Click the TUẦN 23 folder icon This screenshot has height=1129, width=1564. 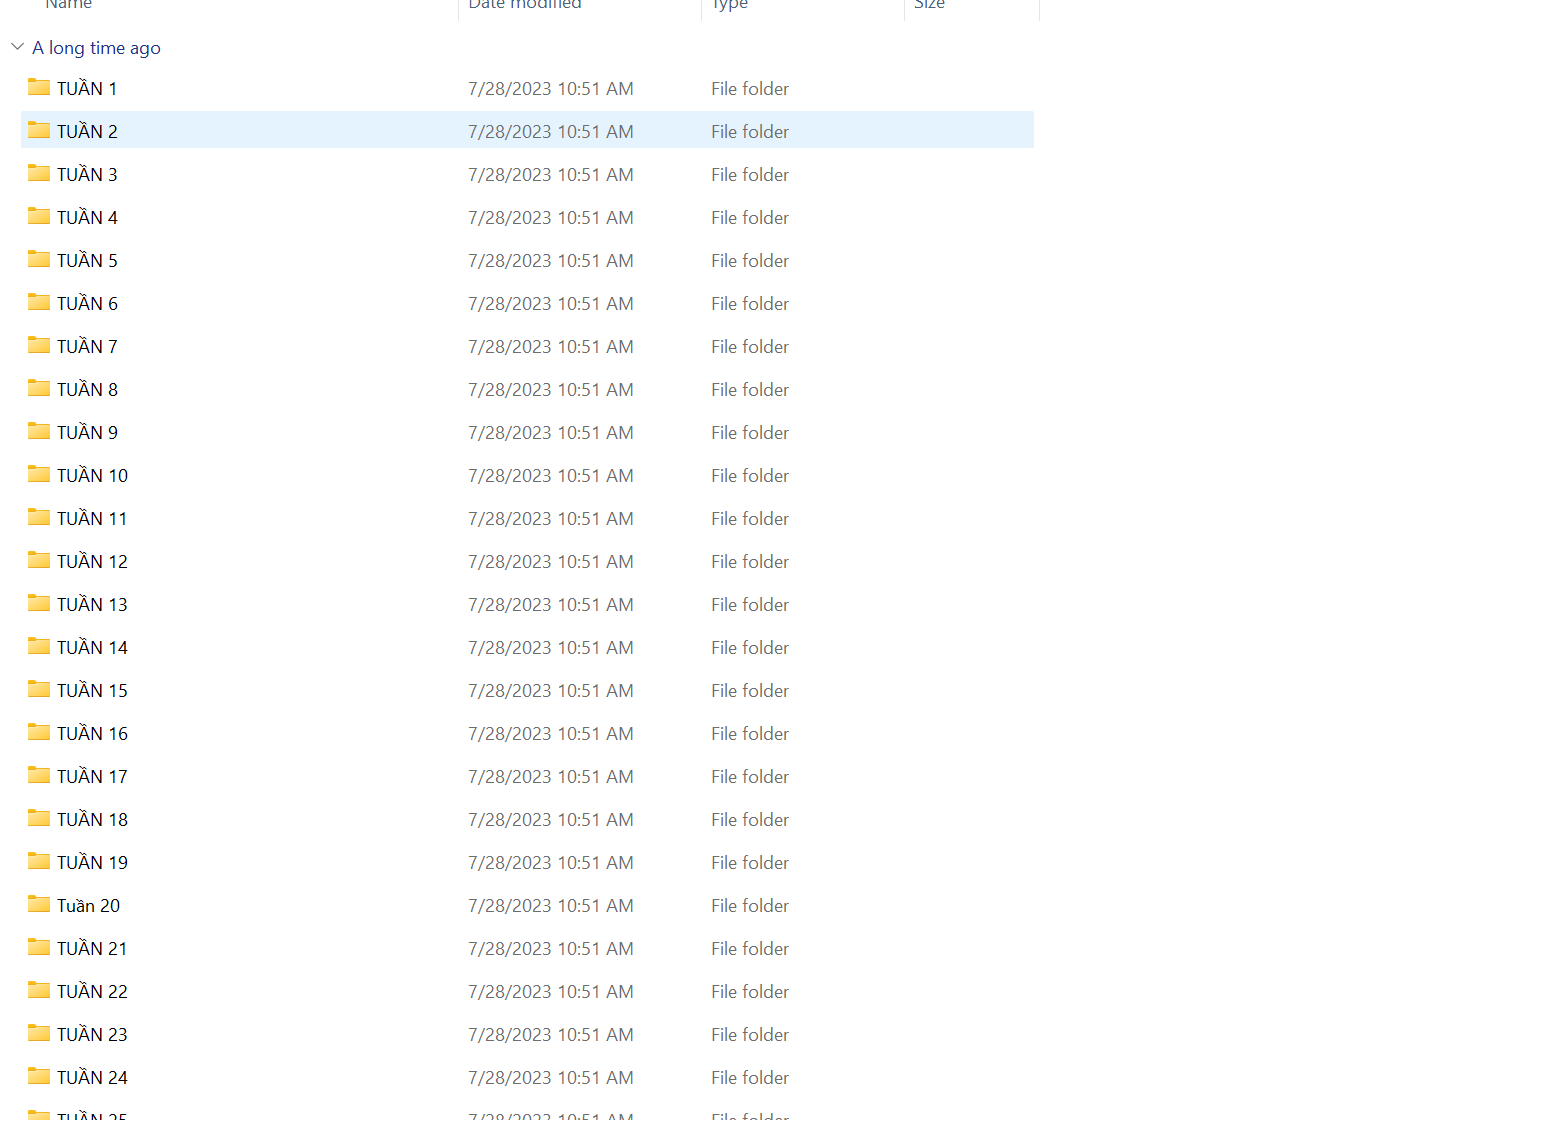click(39, 1034)
